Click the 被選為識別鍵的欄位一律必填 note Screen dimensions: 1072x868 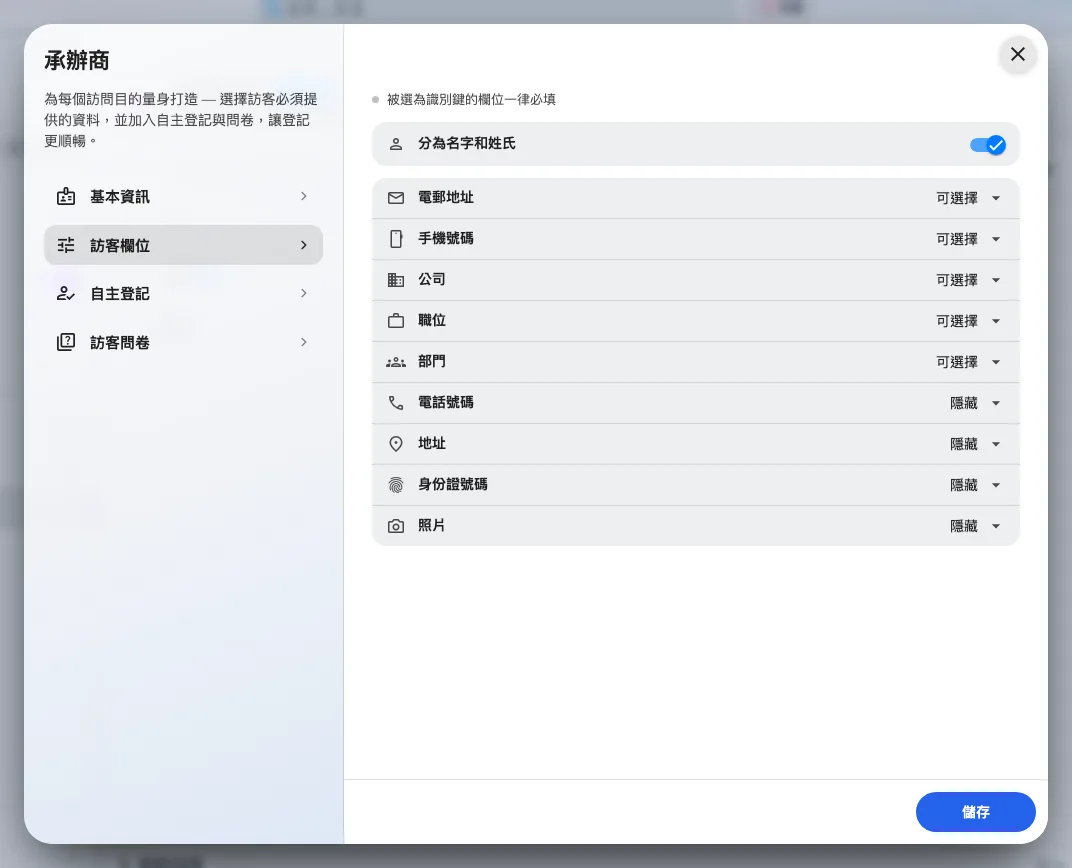tap(471, 100)
